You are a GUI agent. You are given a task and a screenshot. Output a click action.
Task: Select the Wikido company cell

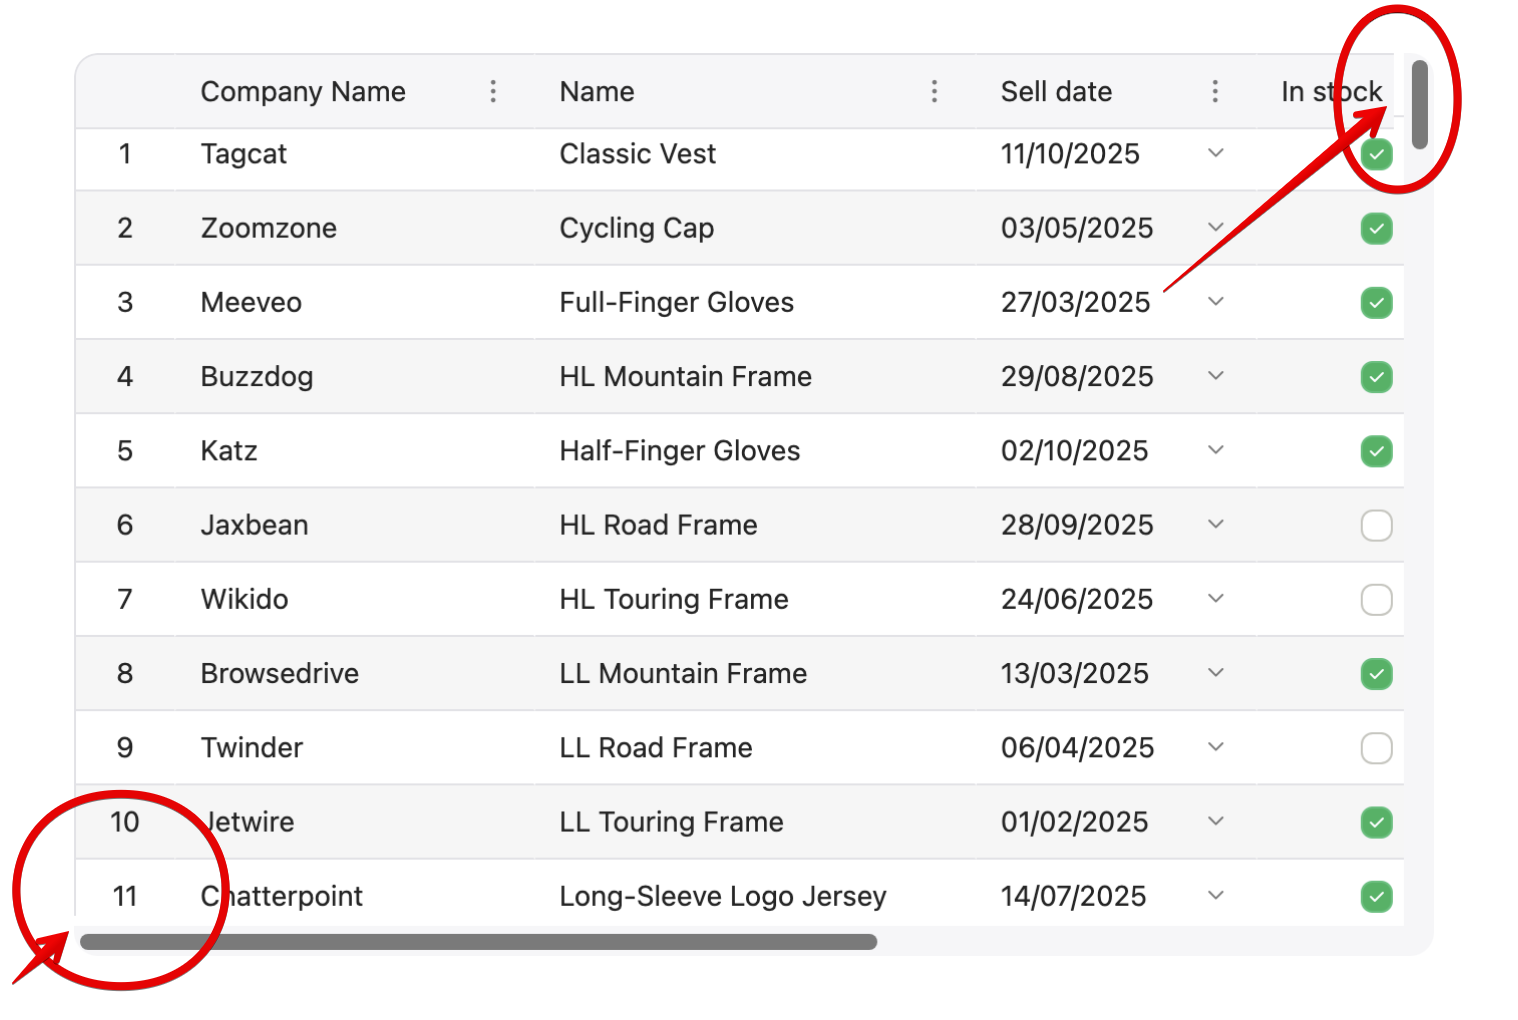[355, 599]
